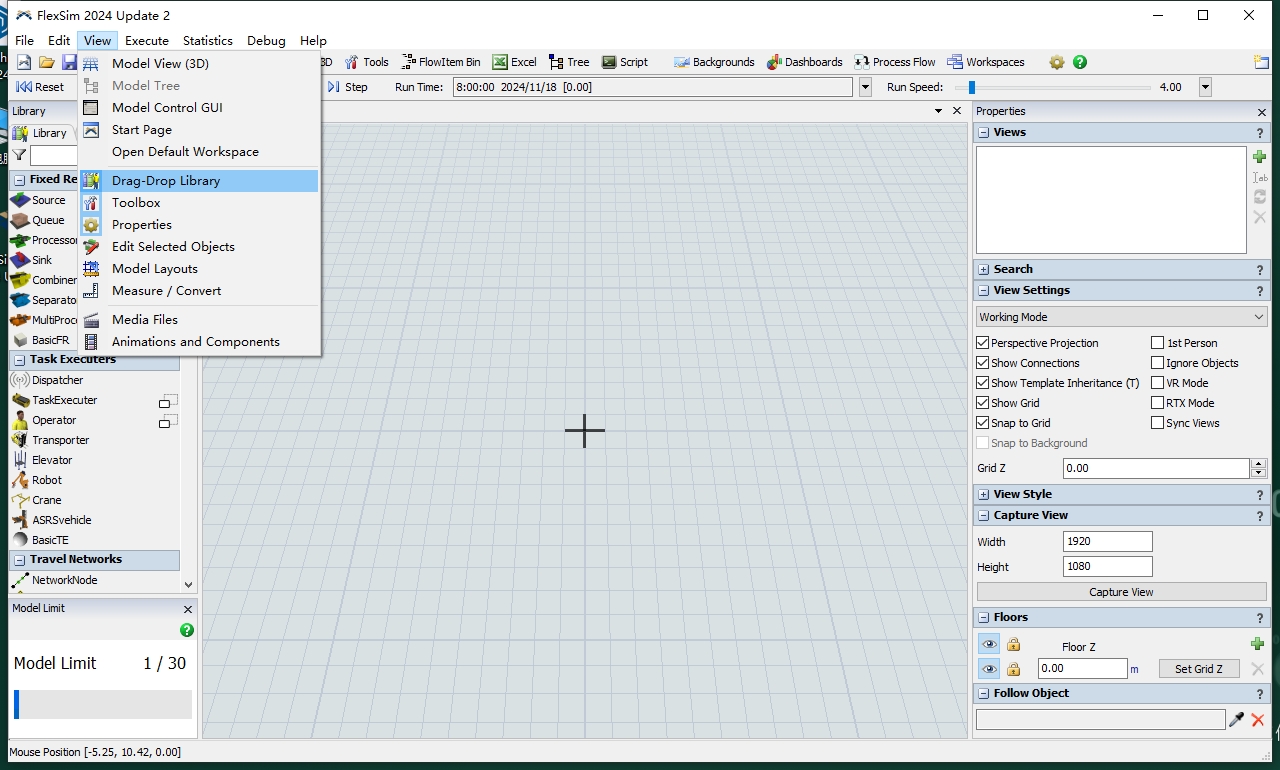Open the Run Time dropdown arrow
The height and width of the screenshot is (770, 1280).
865,87
